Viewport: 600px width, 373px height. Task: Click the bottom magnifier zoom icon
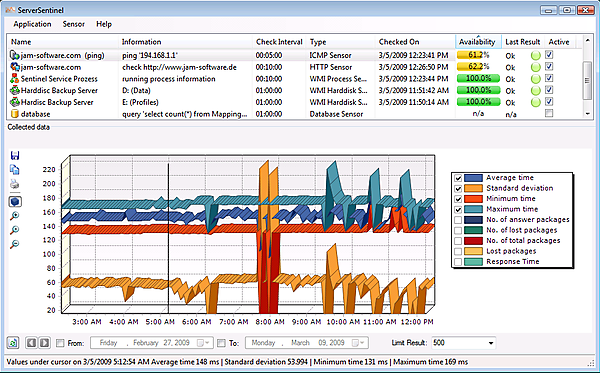point(15,244)
